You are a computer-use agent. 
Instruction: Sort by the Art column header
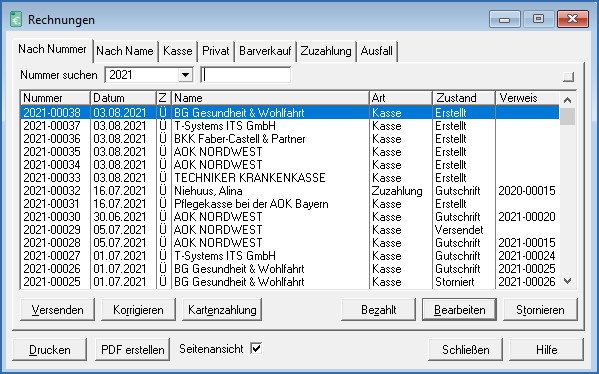click(x=401, y=98)
